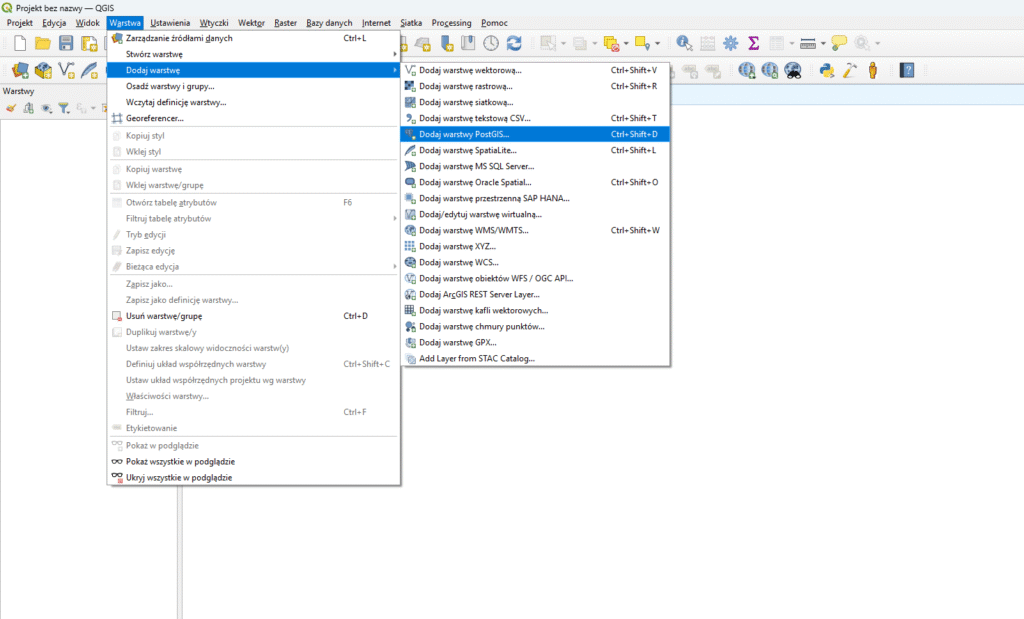Select the Identify Features tool icon
This screenshot has height=619, width=1024.
point(684,43)
